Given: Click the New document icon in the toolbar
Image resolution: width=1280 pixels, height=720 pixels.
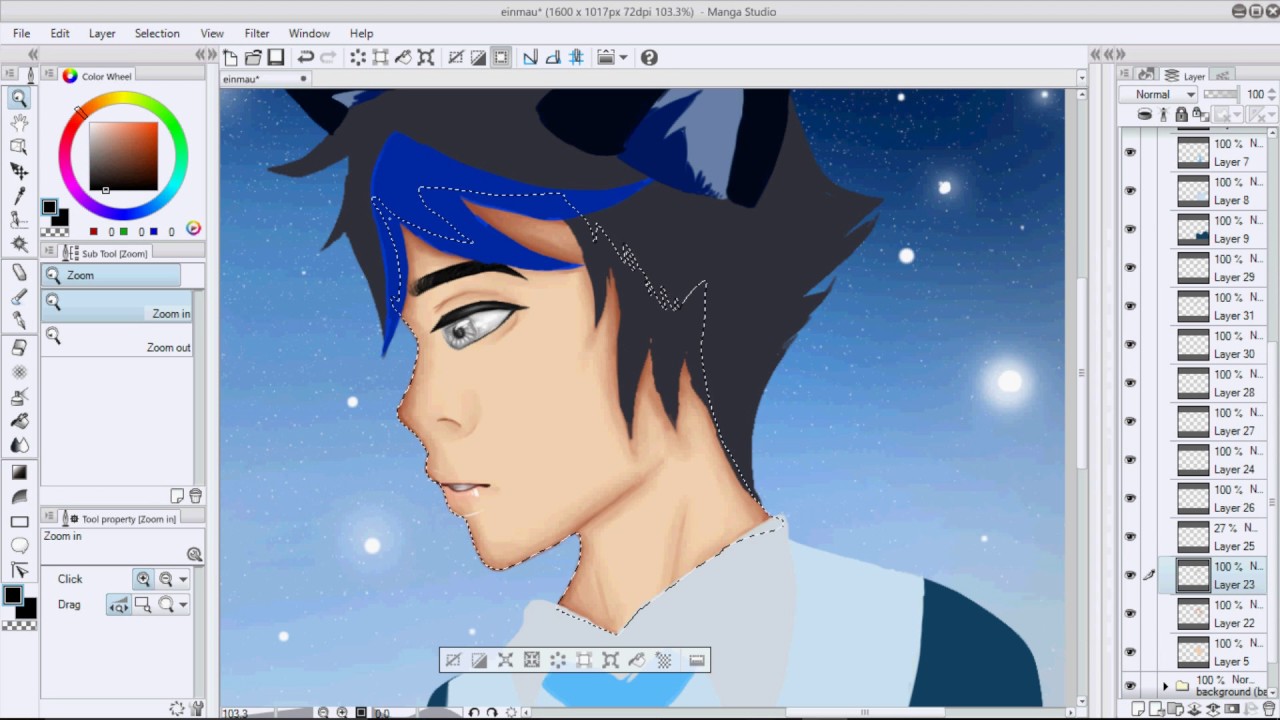Looking at the screenshot, I should click(x=231, y=58).
